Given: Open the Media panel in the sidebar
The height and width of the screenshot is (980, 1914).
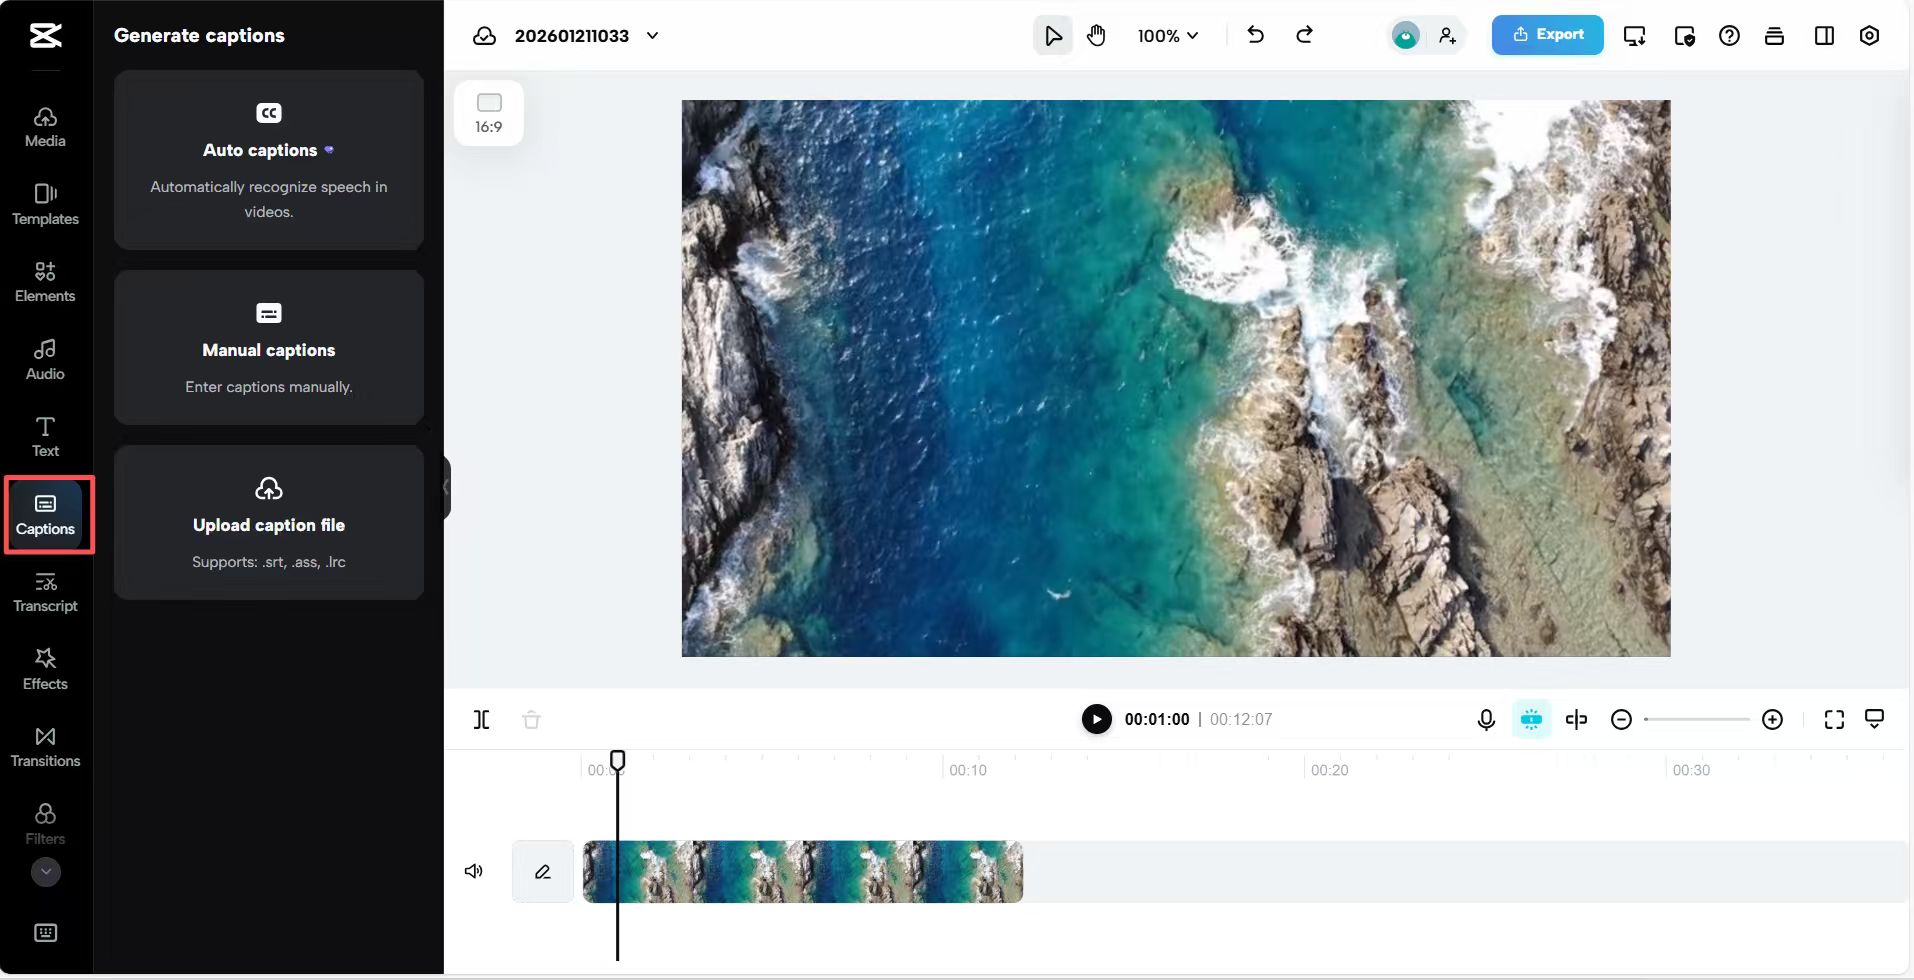Looking at the screenshot, I should [x=45, y=125].
